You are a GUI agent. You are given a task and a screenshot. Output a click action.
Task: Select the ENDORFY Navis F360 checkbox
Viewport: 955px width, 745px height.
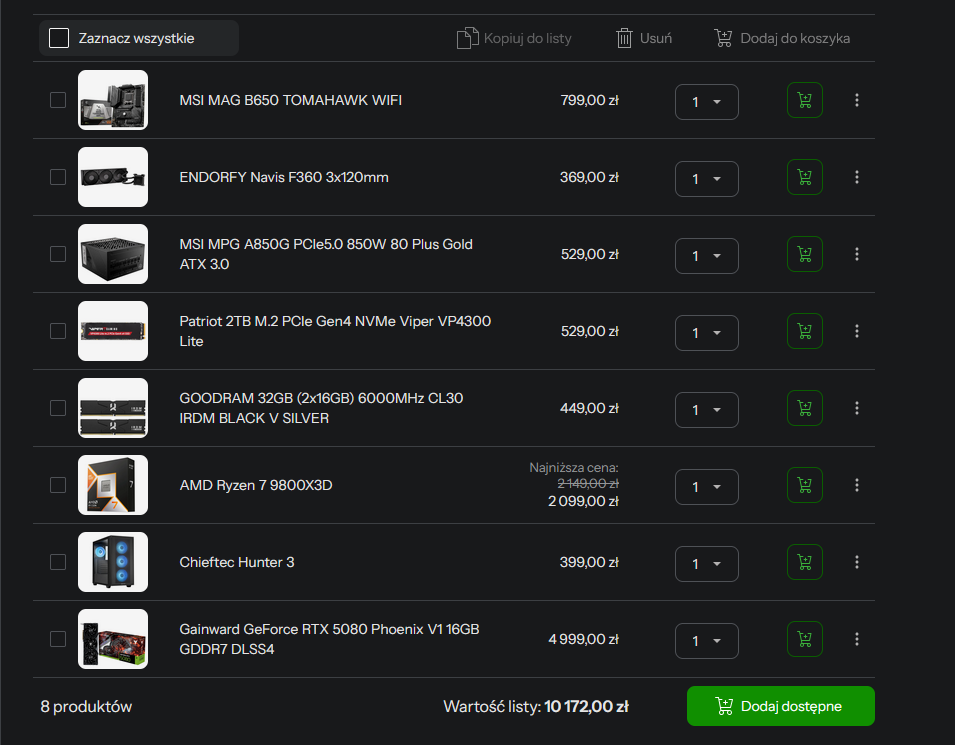[58, 177]
